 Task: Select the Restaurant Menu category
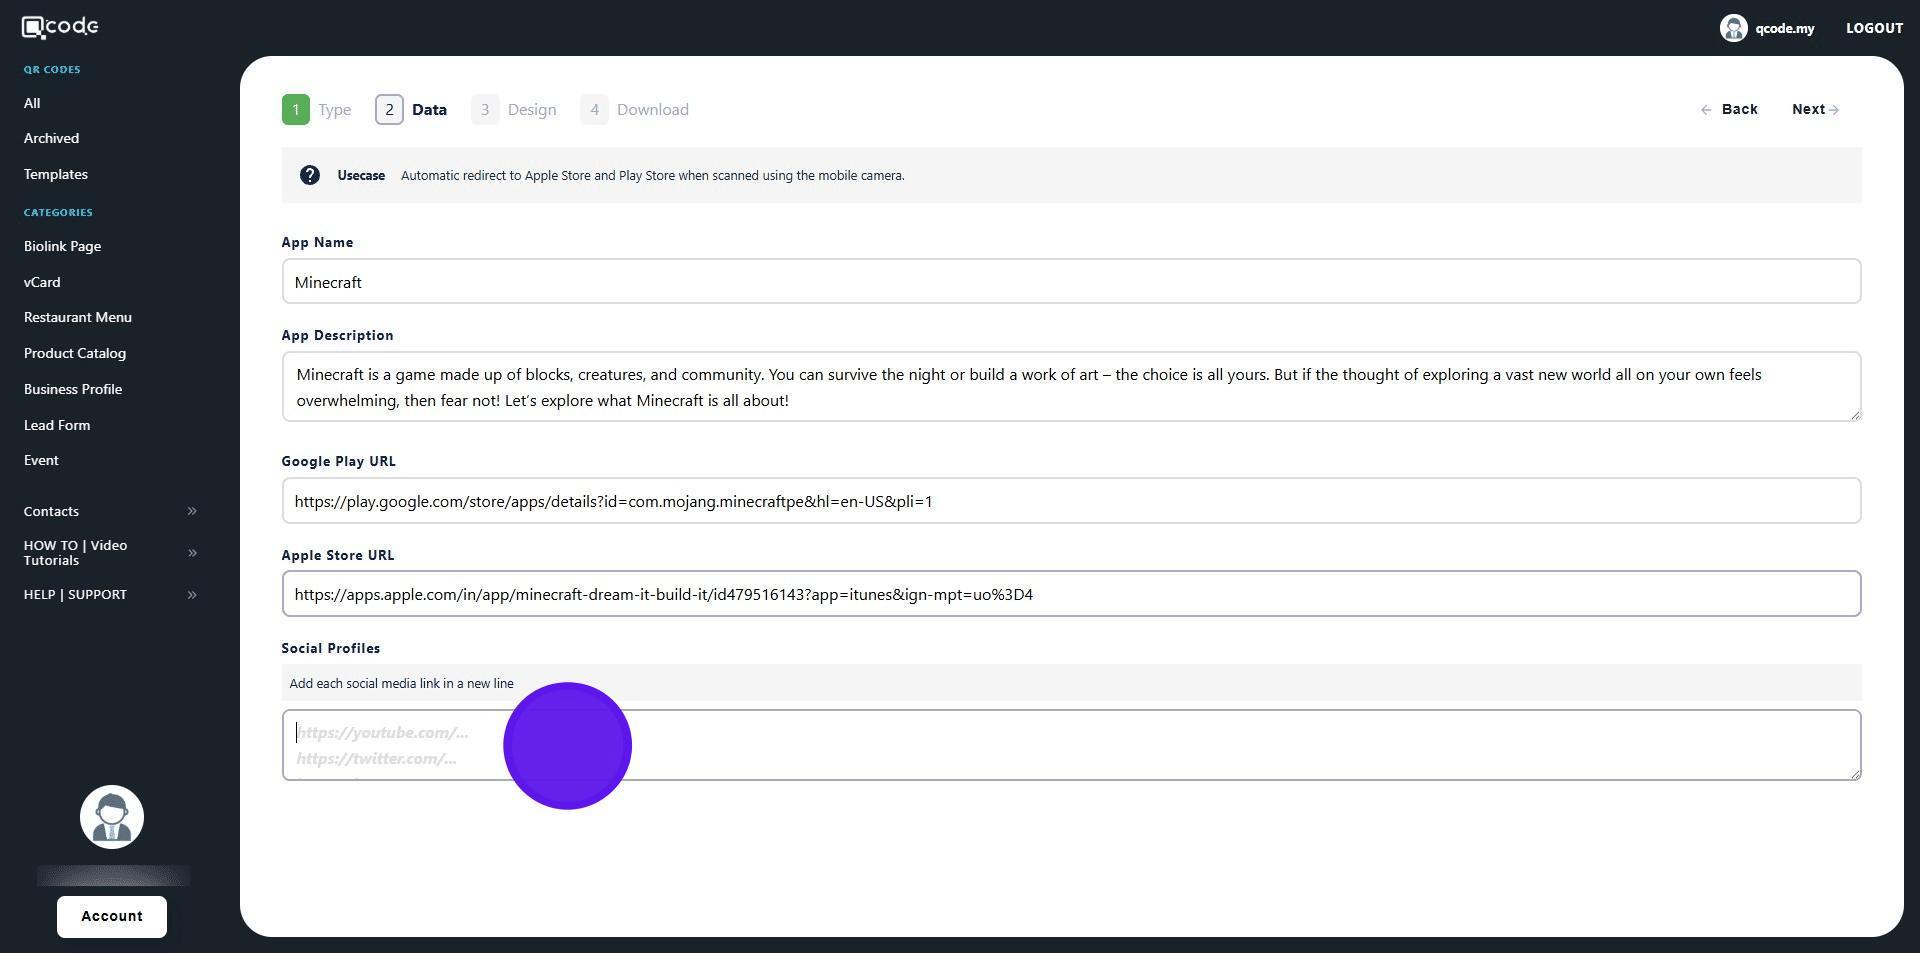coord(78,317)
